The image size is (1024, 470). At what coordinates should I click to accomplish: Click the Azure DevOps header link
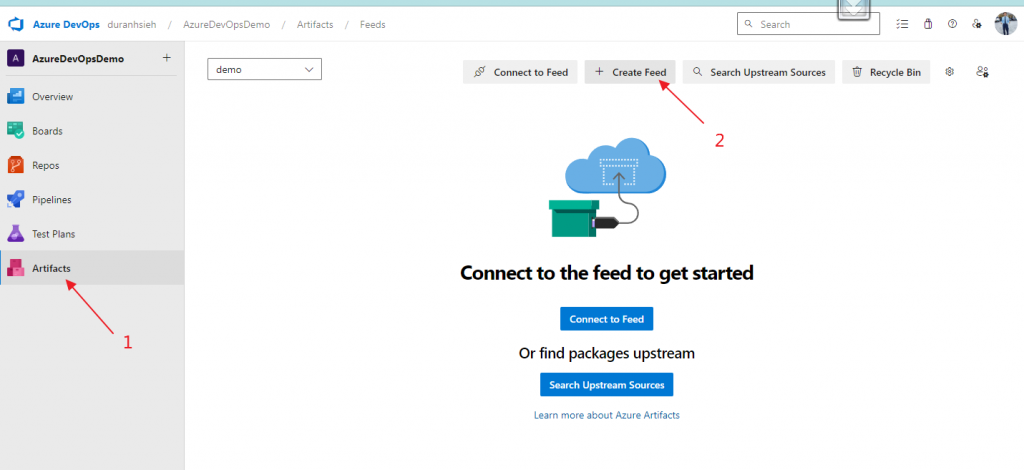coord(67,25)
